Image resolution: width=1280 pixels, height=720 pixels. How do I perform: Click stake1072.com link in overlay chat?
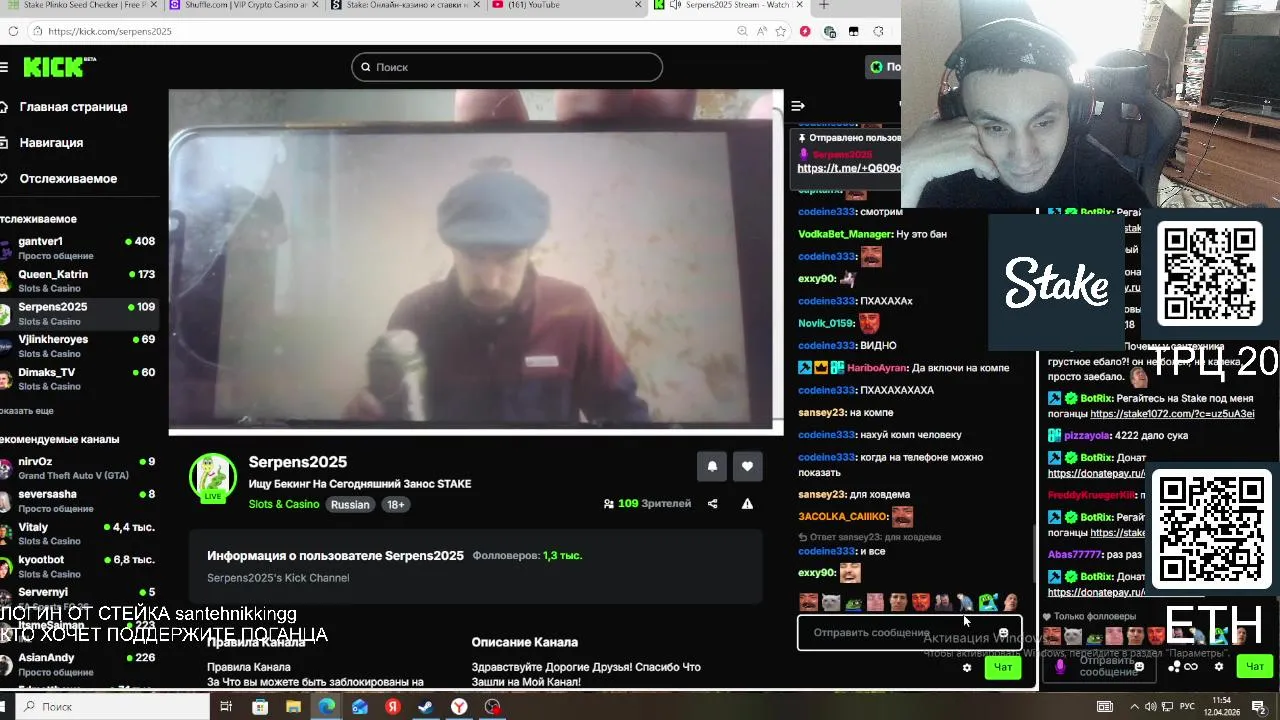tap(1172, 414)
